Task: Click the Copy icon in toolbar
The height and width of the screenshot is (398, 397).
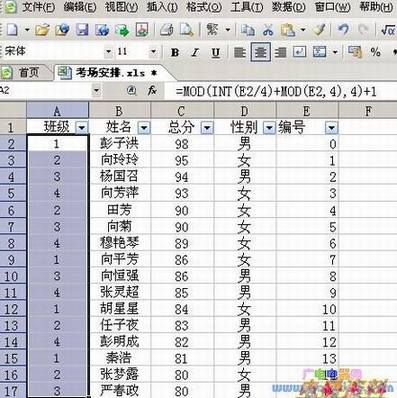Action: (247, 30)
